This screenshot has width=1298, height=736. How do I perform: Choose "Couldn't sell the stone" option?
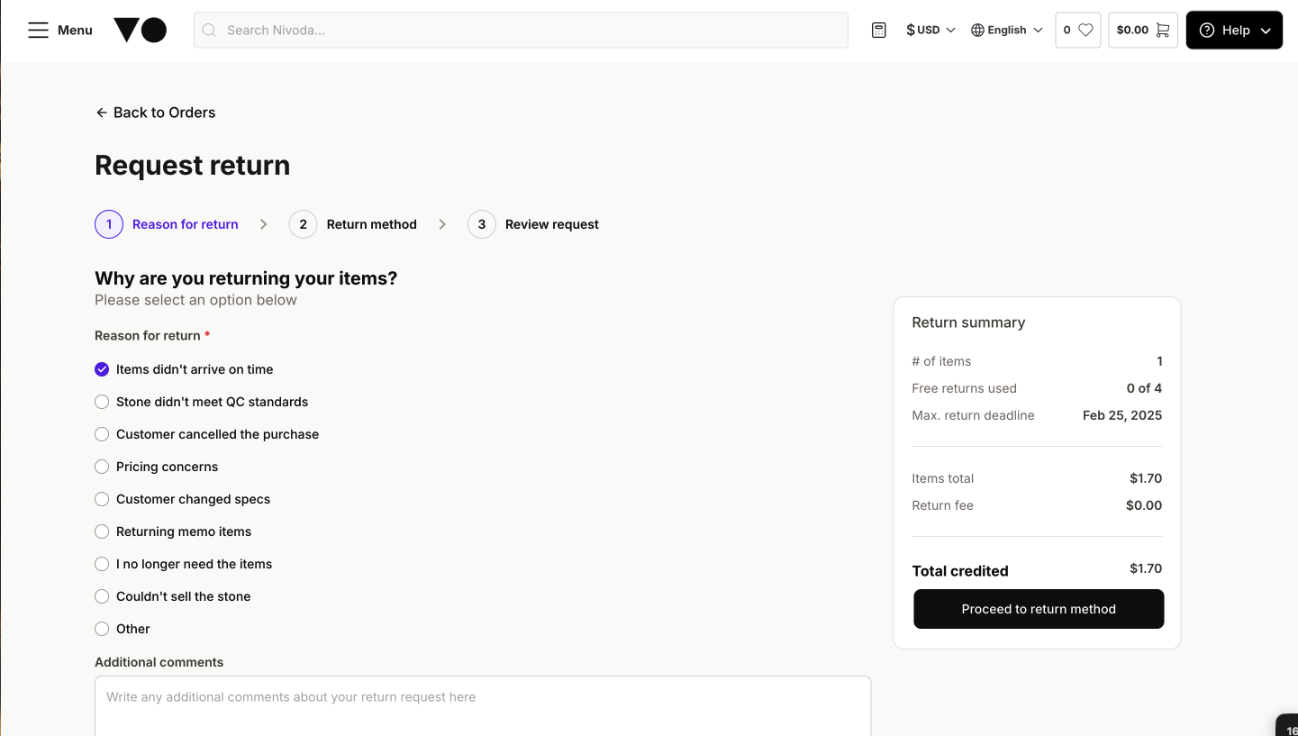173,597
